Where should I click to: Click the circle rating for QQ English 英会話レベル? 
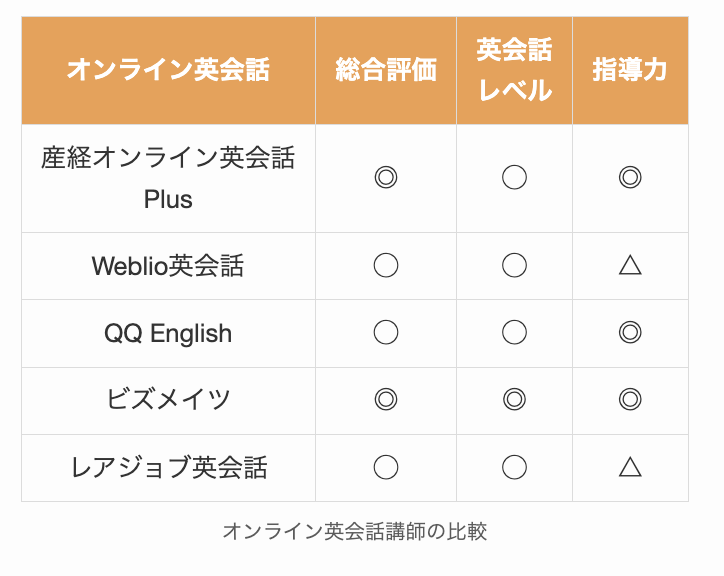[514, 333]
